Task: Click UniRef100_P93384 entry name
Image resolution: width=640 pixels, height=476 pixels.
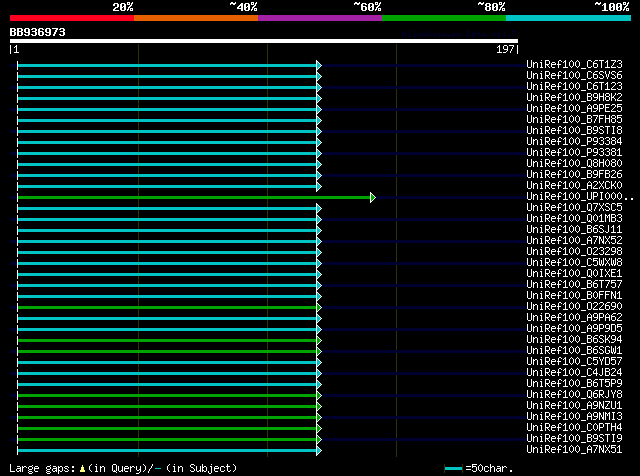Action: point(574,142)
